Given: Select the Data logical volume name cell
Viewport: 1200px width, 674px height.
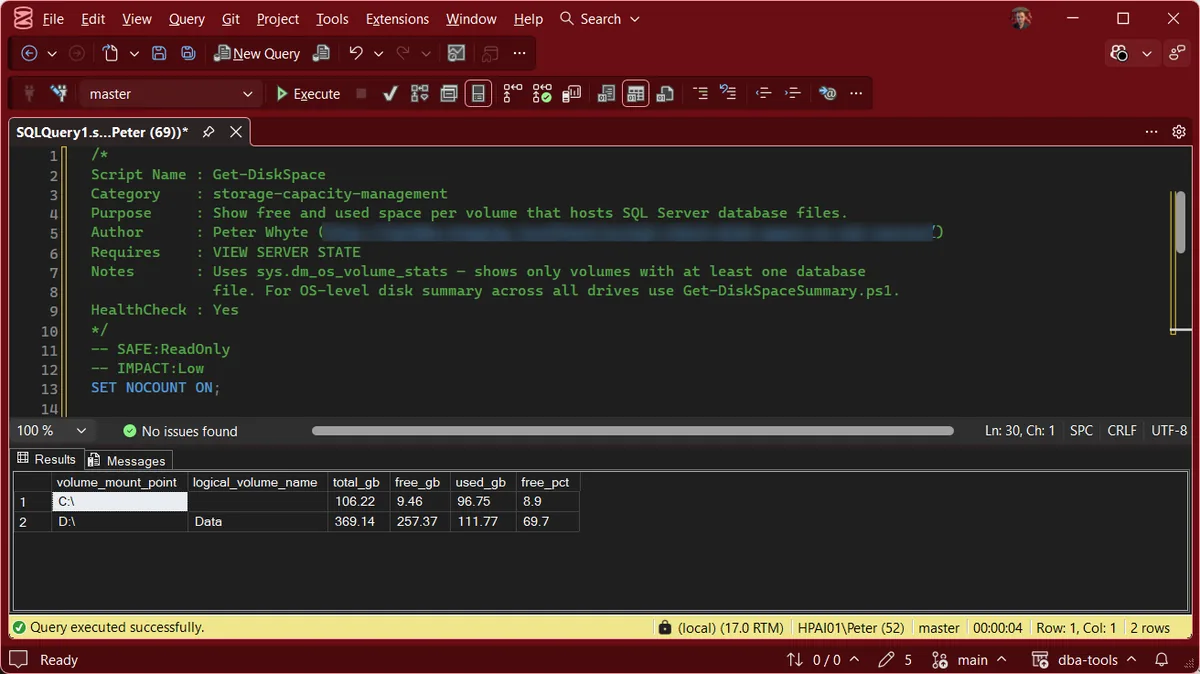Looking at the screenshot, I should coord(258,521).
